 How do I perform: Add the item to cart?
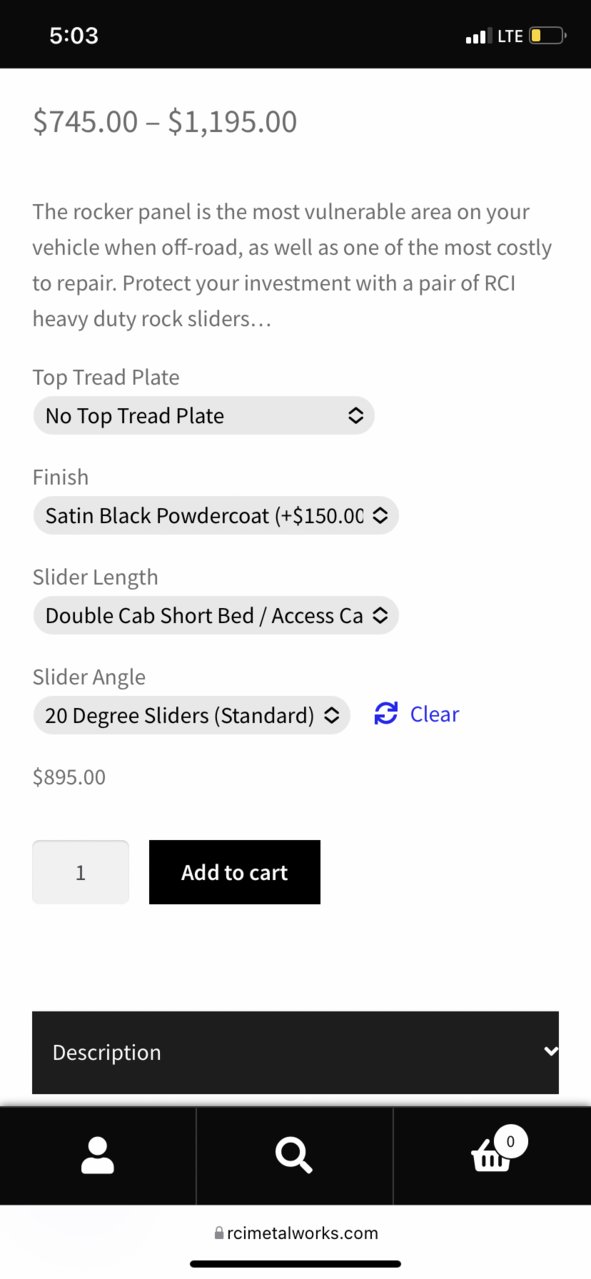point(235,872)
